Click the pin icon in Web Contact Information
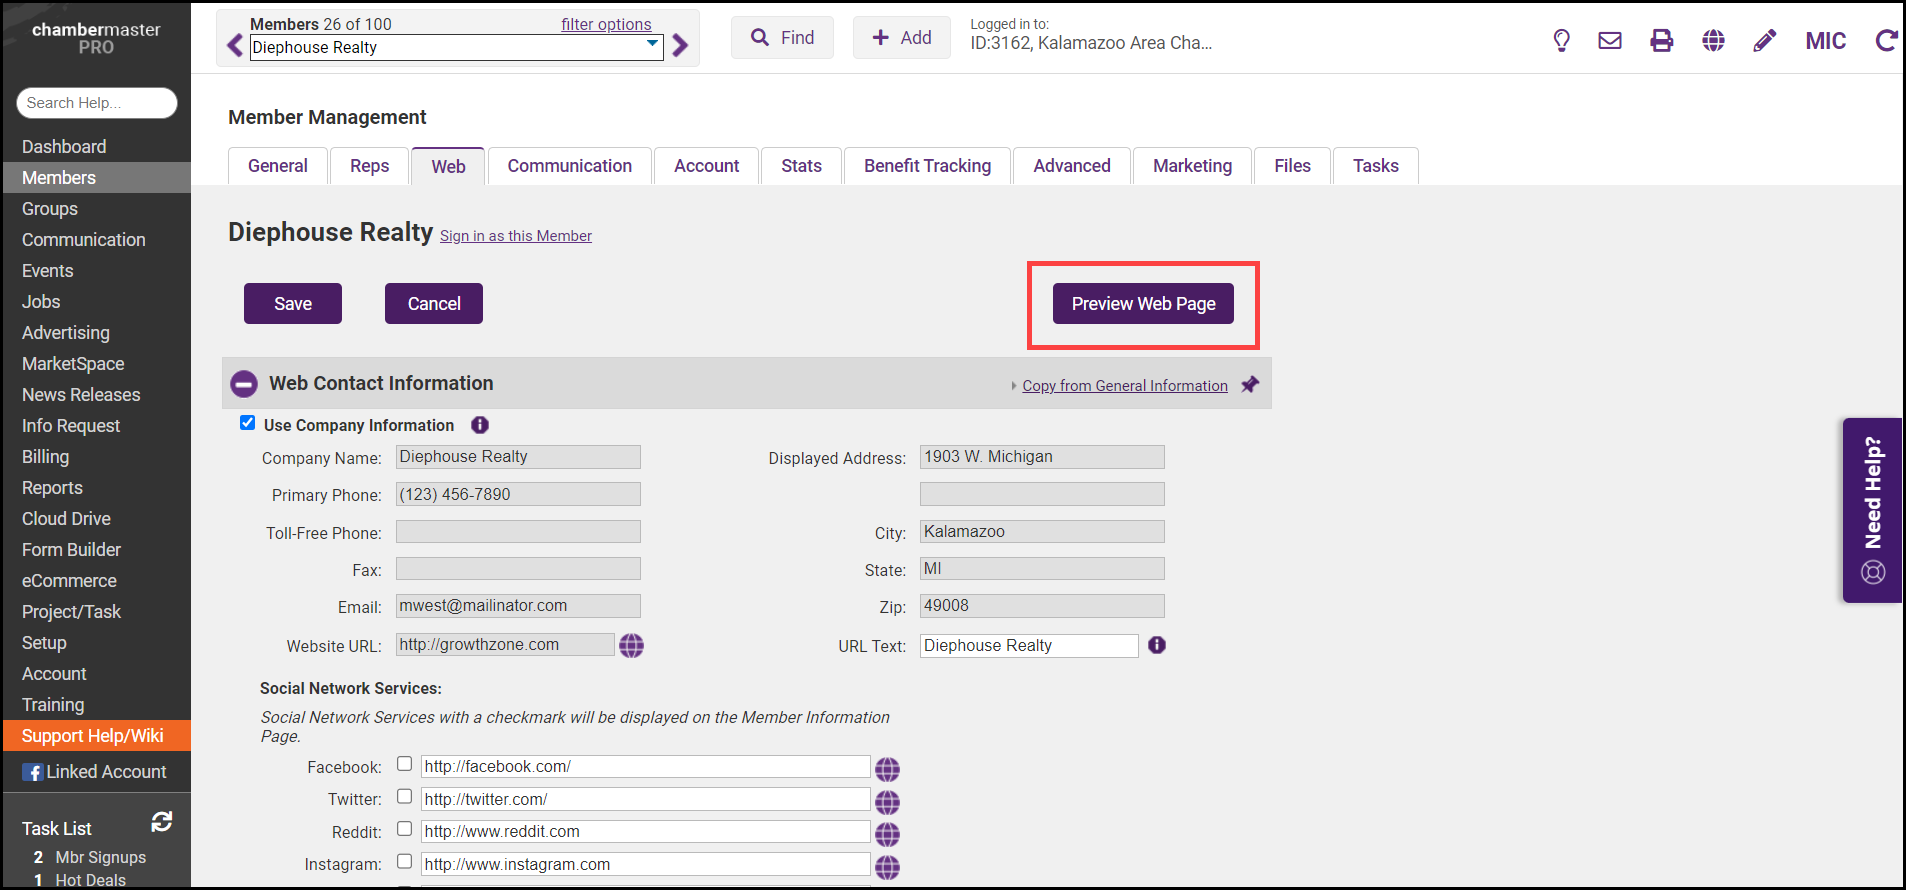 point(1250,385)
